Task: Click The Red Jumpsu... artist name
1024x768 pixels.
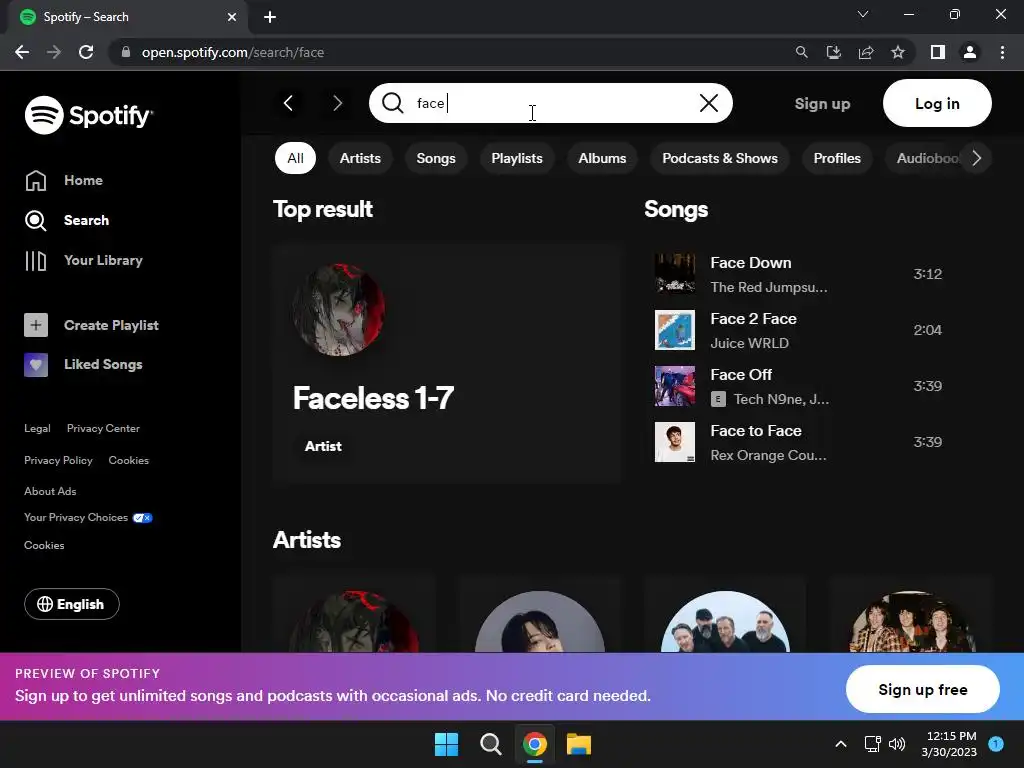Action: point(769,287)
